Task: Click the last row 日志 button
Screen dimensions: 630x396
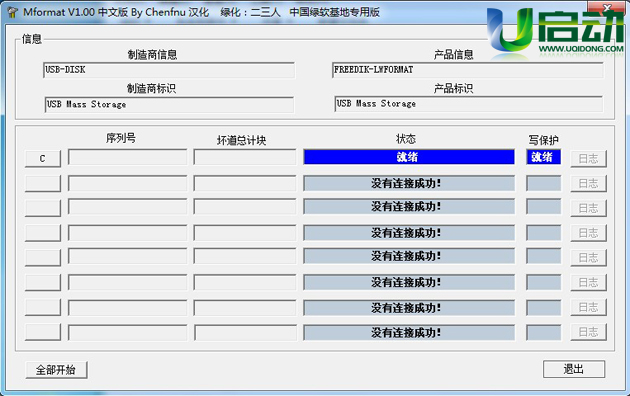Action: click(x=588, y=333)
